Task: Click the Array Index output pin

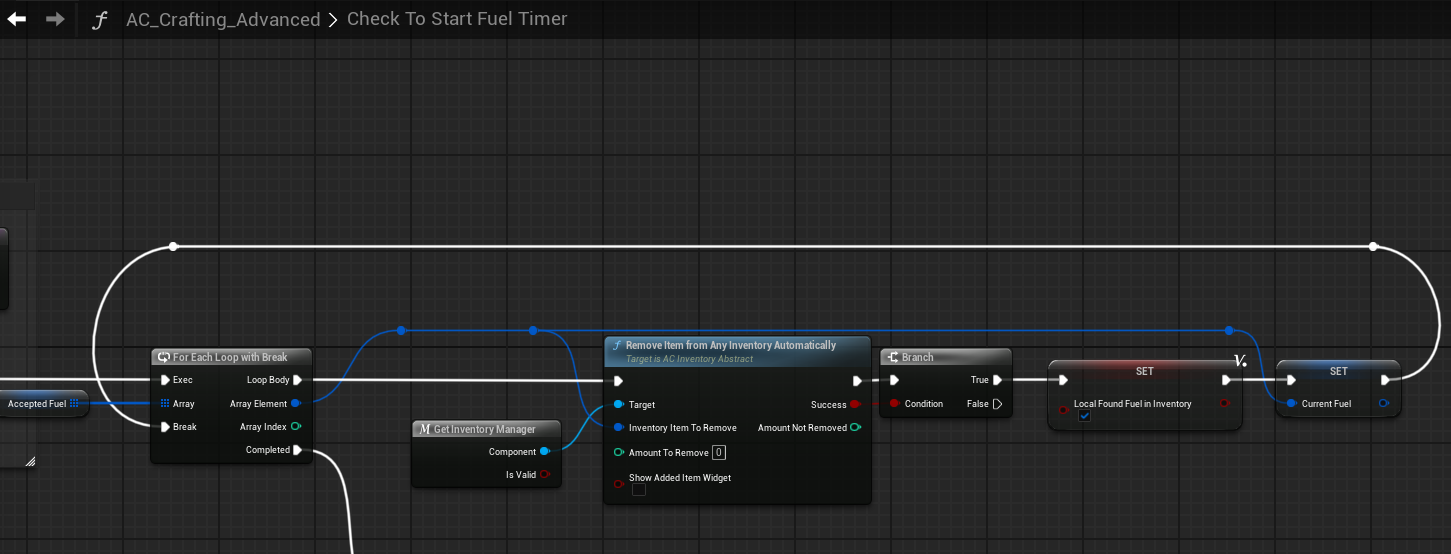Action: tap(296, 427)
